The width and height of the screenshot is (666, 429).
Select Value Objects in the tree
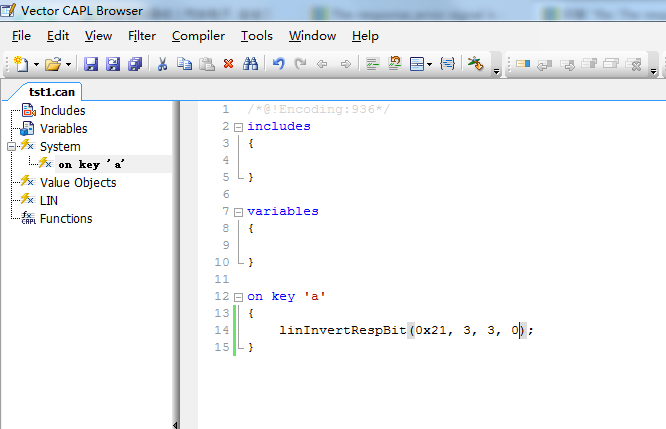pyautogui.click(x=78, y=183)
